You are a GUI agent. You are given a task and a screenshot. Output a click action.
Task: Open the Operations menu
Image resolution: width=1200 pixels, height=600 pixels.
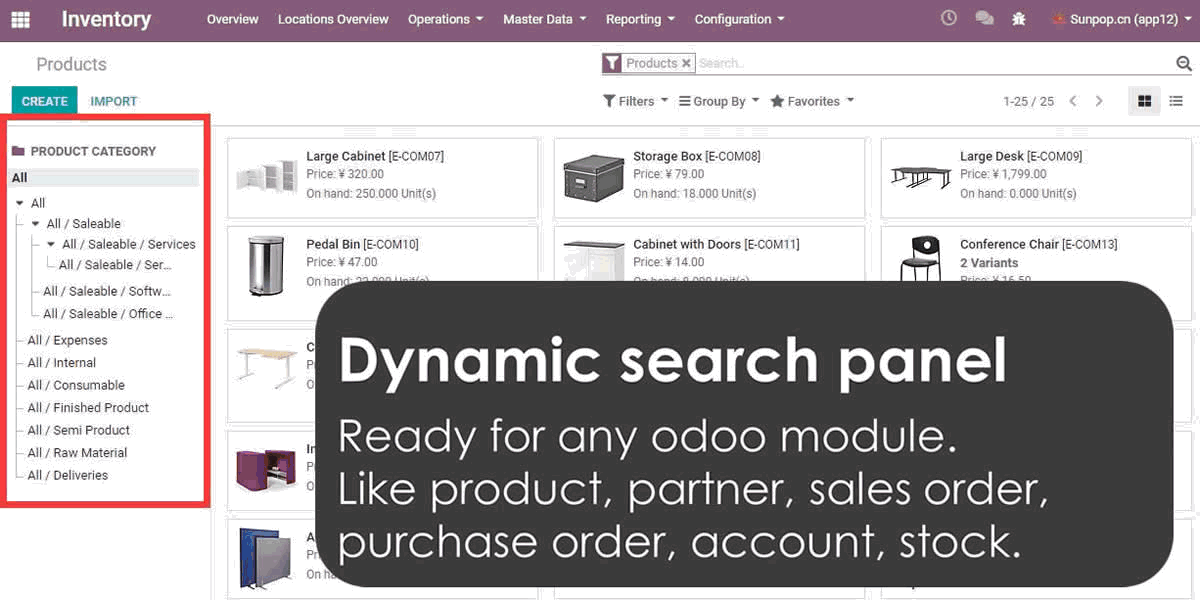pos(445,19)
